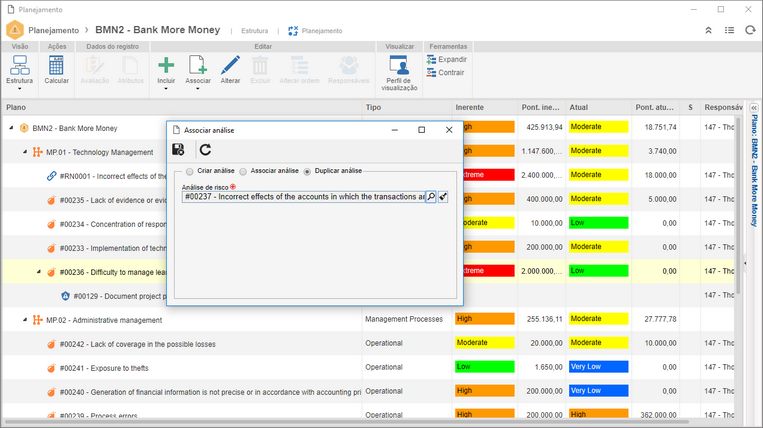
Task: Open the Estrutura dropdown arrow
Action: click(x=19, y=89)
